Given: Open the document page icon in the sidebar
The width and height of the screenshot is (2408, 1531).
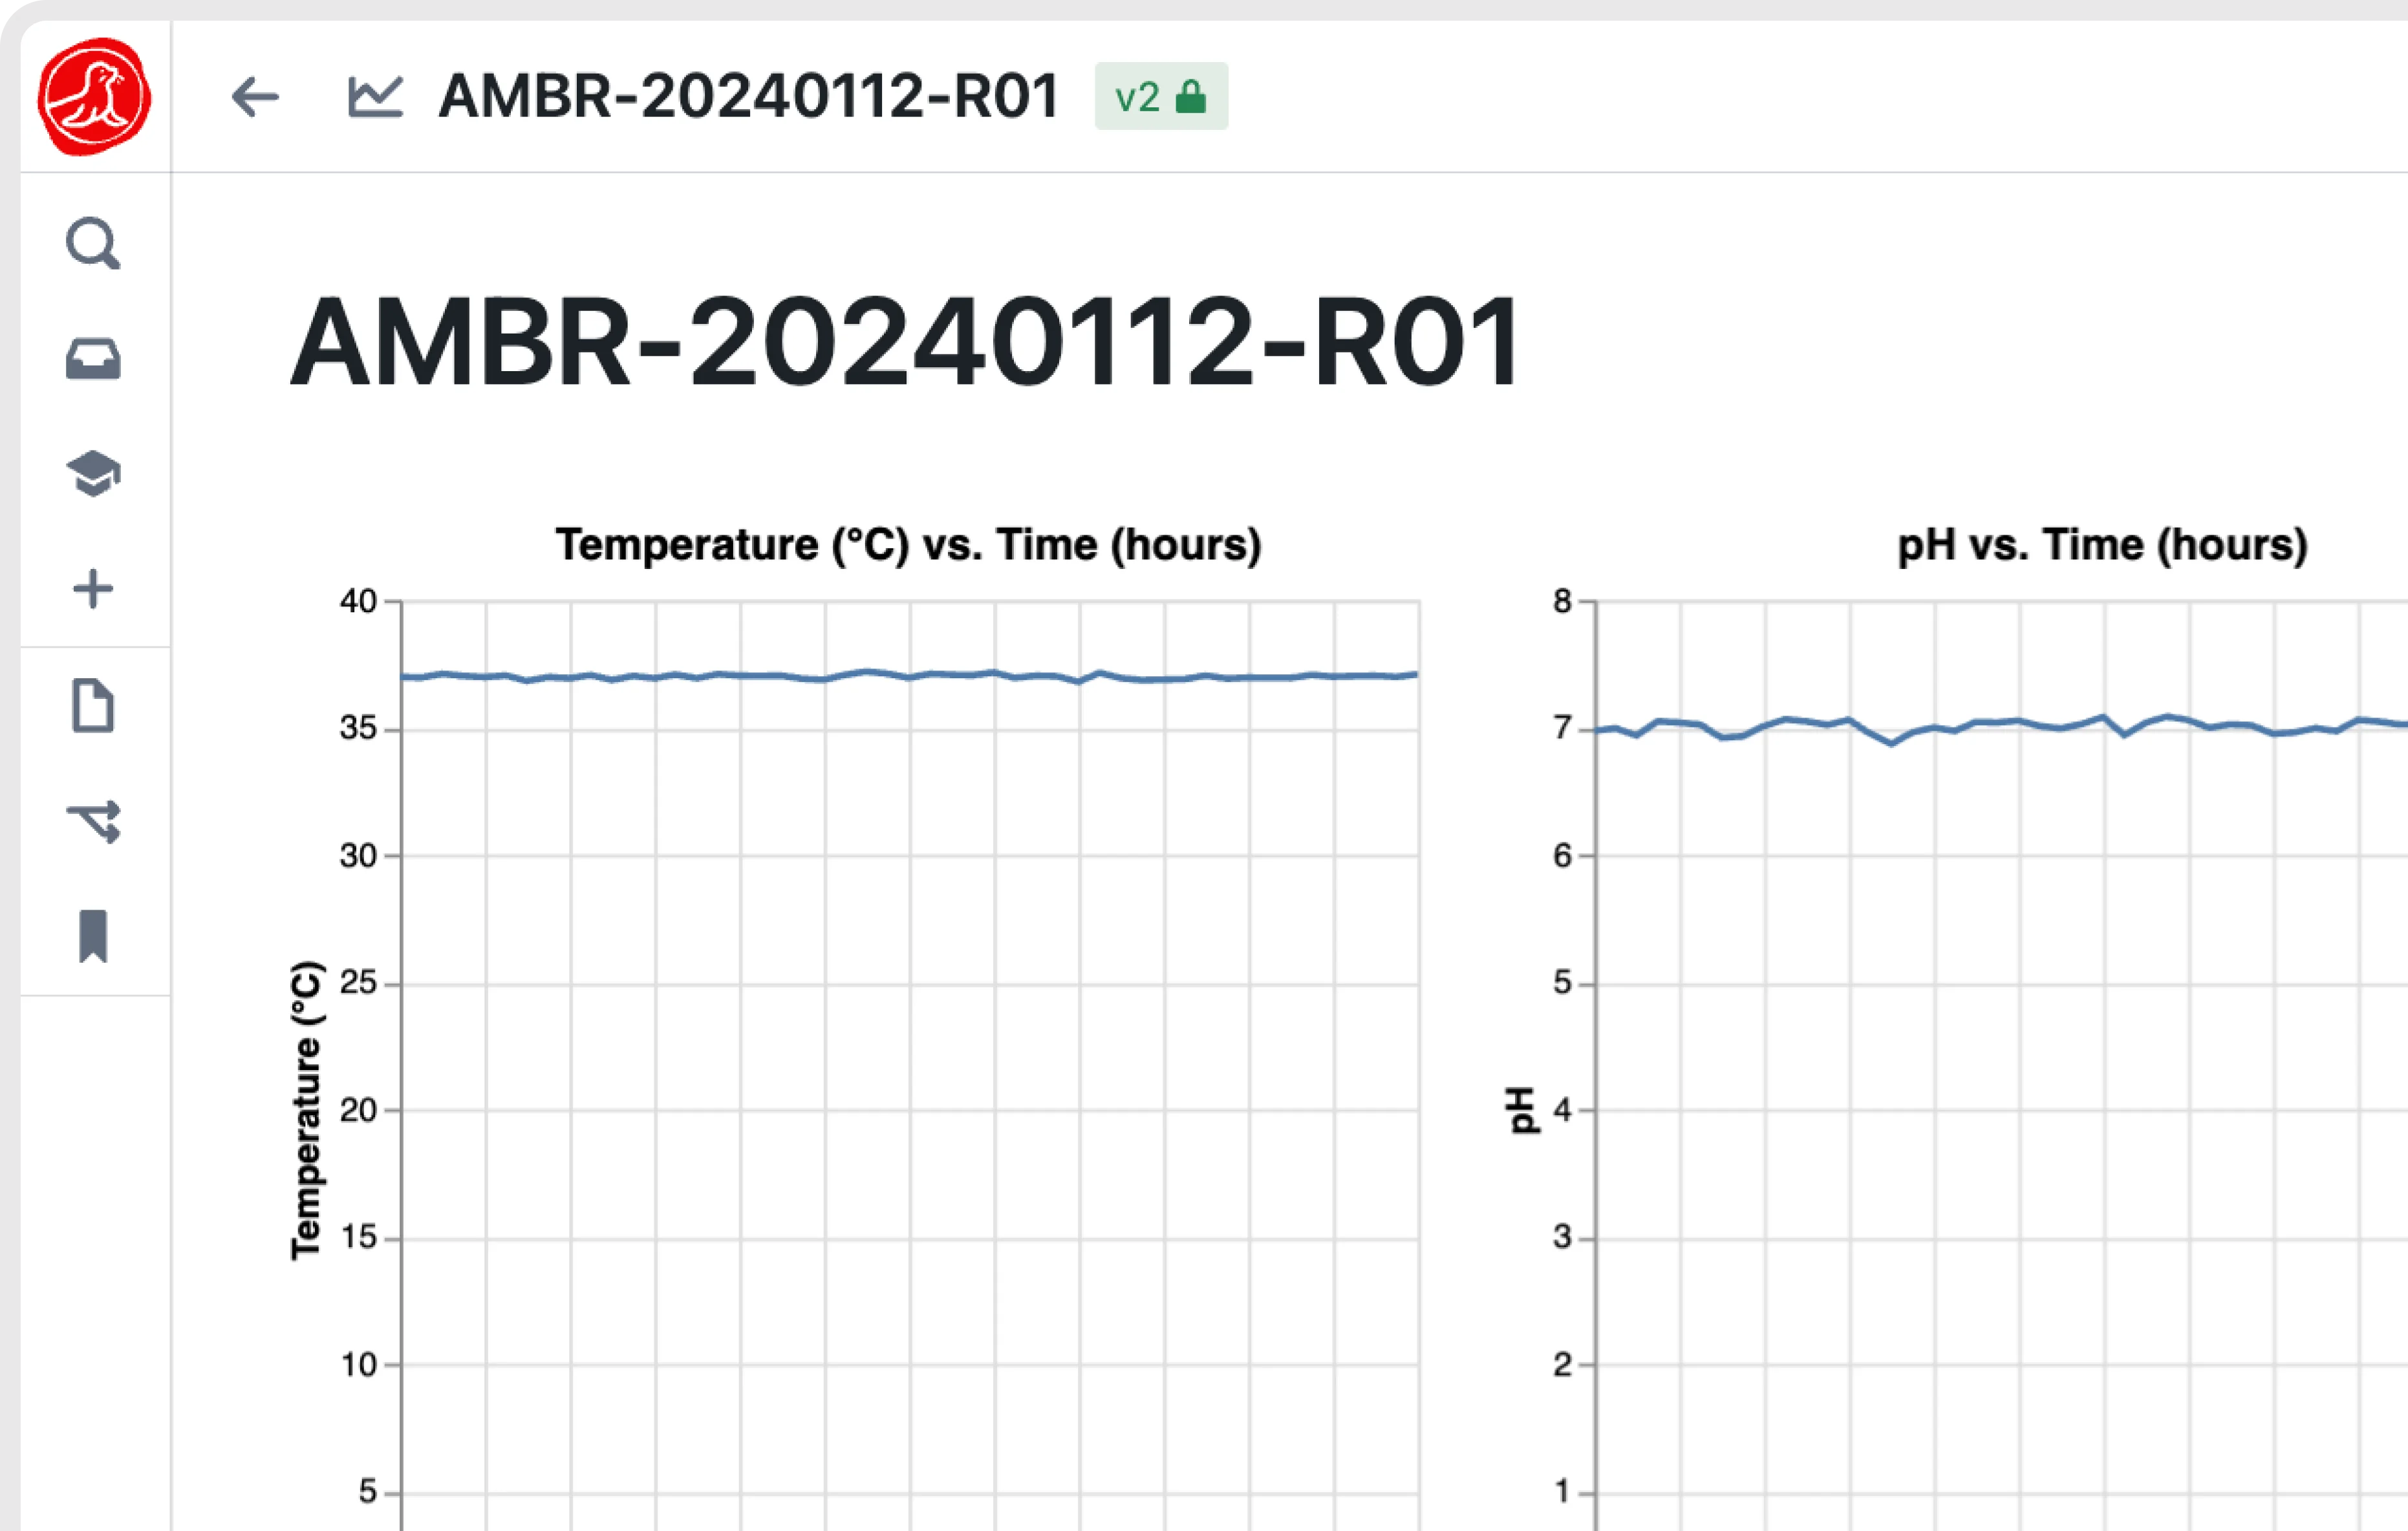Looking at the screenshot, I should [x=93, y=706].
